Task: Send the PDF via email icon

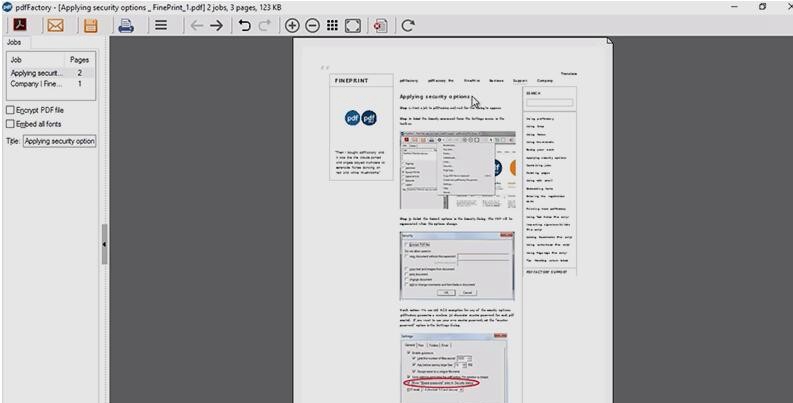Action: click(55, 25)
